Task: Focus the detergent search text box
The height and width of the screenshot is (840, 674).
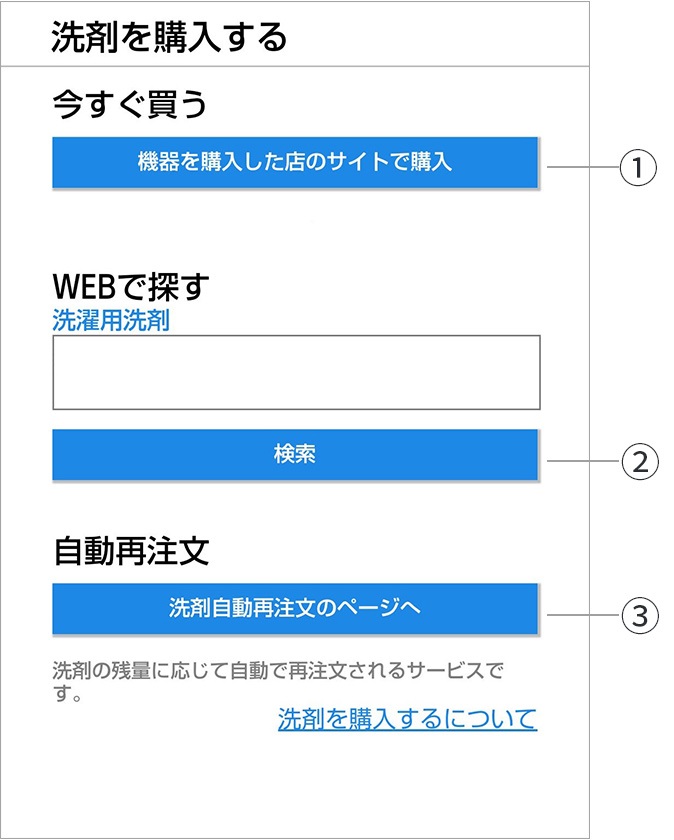Action: point(296,372)
